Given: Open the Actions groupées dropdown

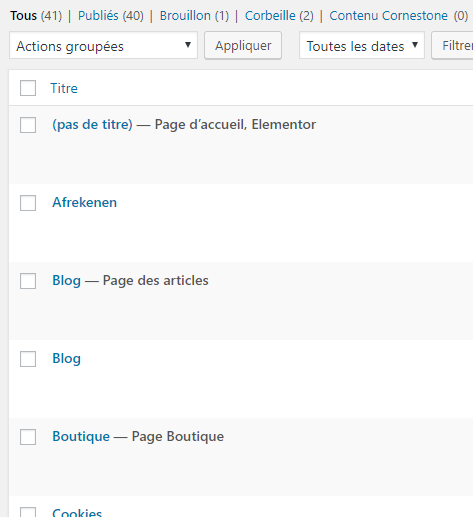Looking at the screenshot, I should pos(103,45).
